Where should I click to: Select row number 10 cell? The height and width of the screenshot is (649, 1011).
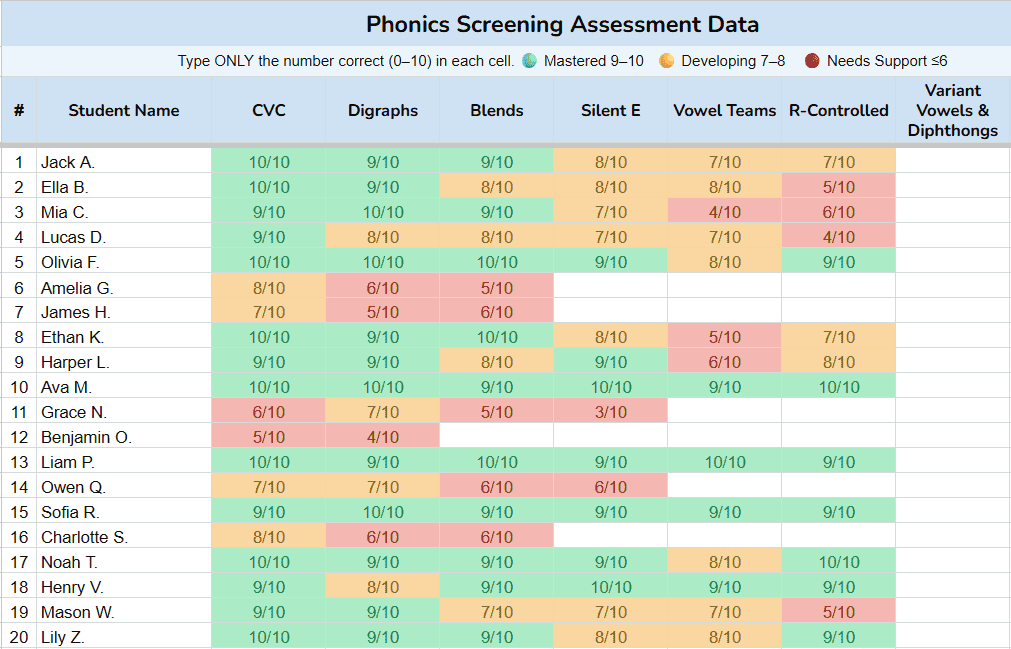[x=19, y=387]
